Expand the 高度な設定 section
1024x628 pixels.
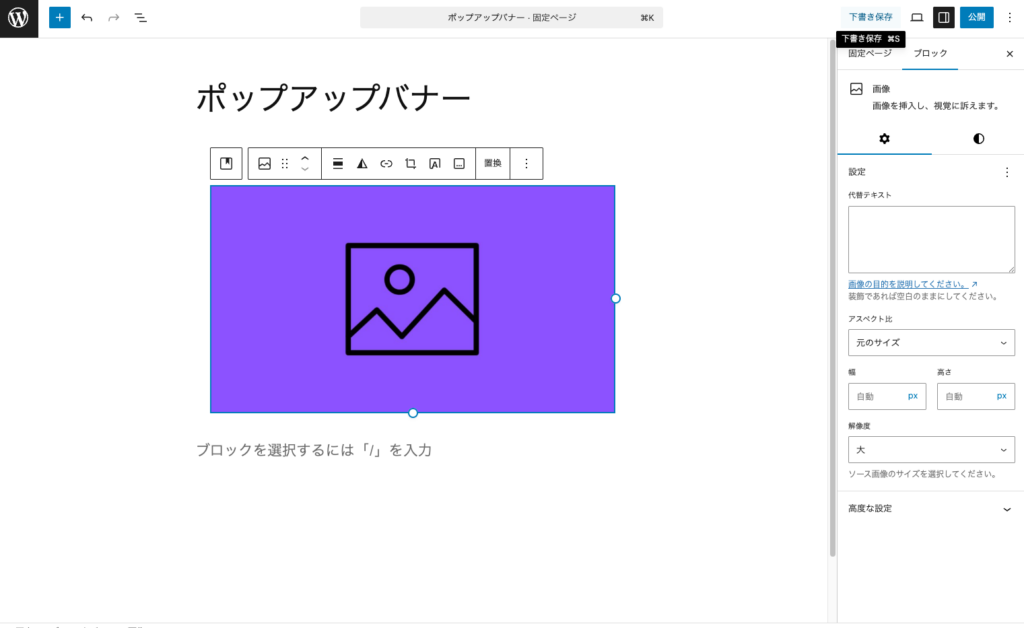click(x=931, y=508)
